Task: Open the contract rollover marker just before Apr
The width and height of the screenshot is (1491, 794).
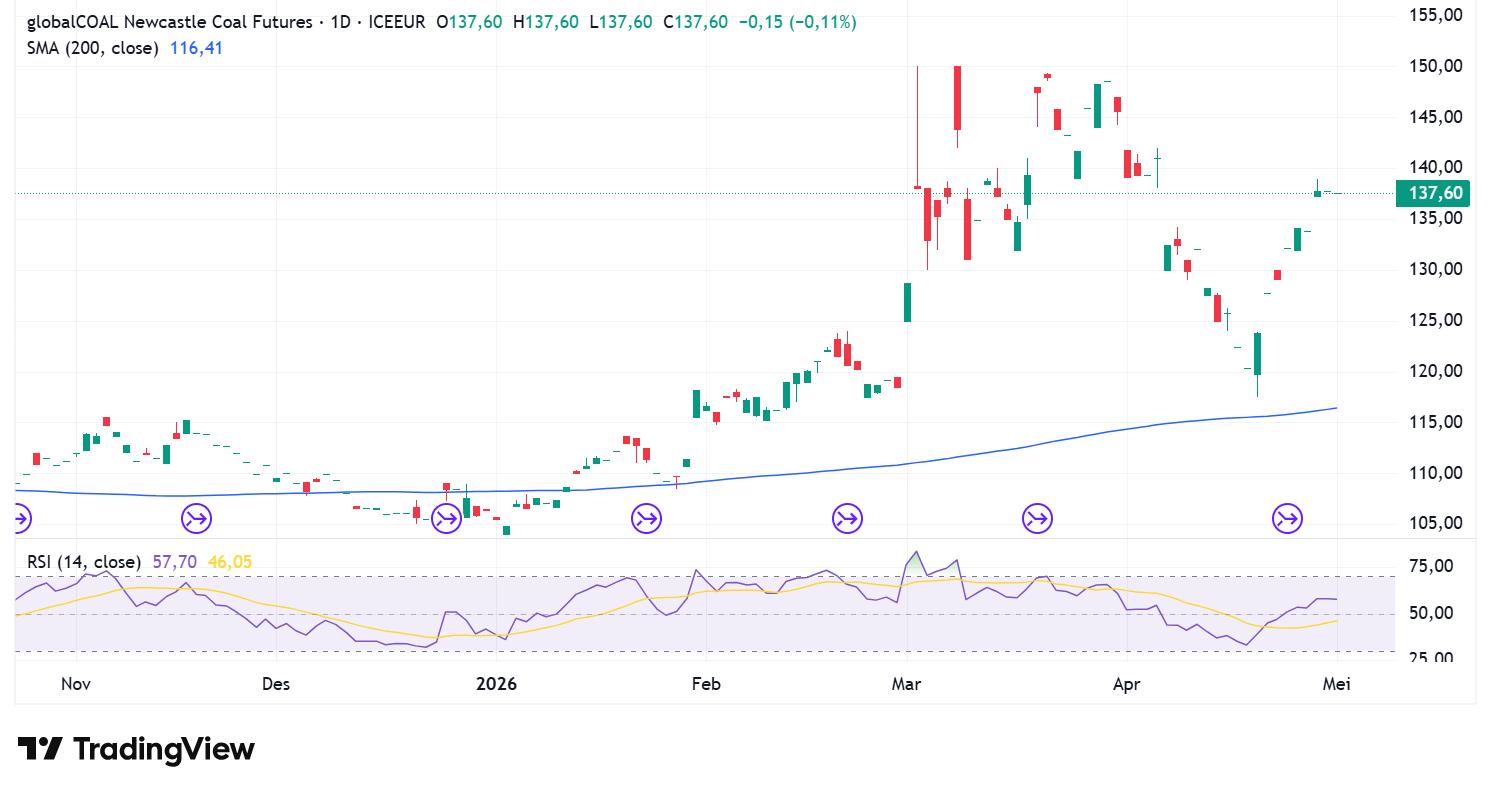Action: tap(1037, 518)
